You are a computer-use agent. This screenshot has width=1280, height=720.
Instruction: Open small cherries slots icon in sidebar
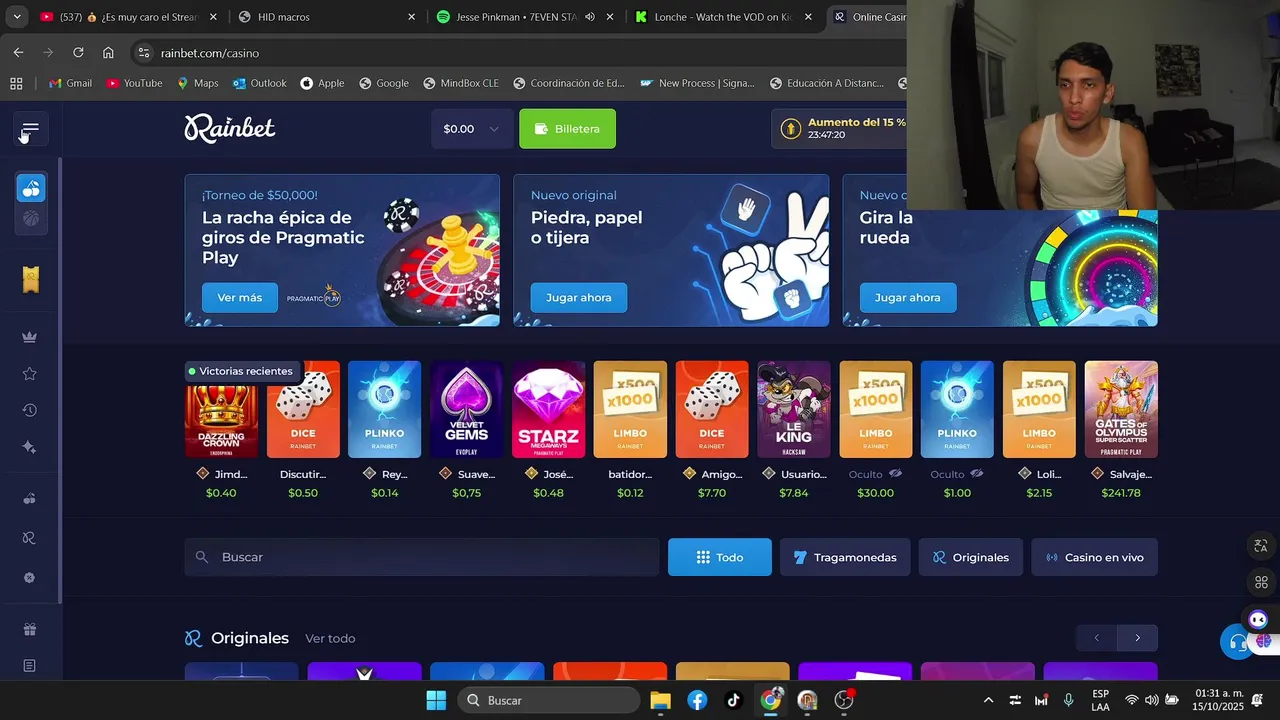(x=30, y=498)
